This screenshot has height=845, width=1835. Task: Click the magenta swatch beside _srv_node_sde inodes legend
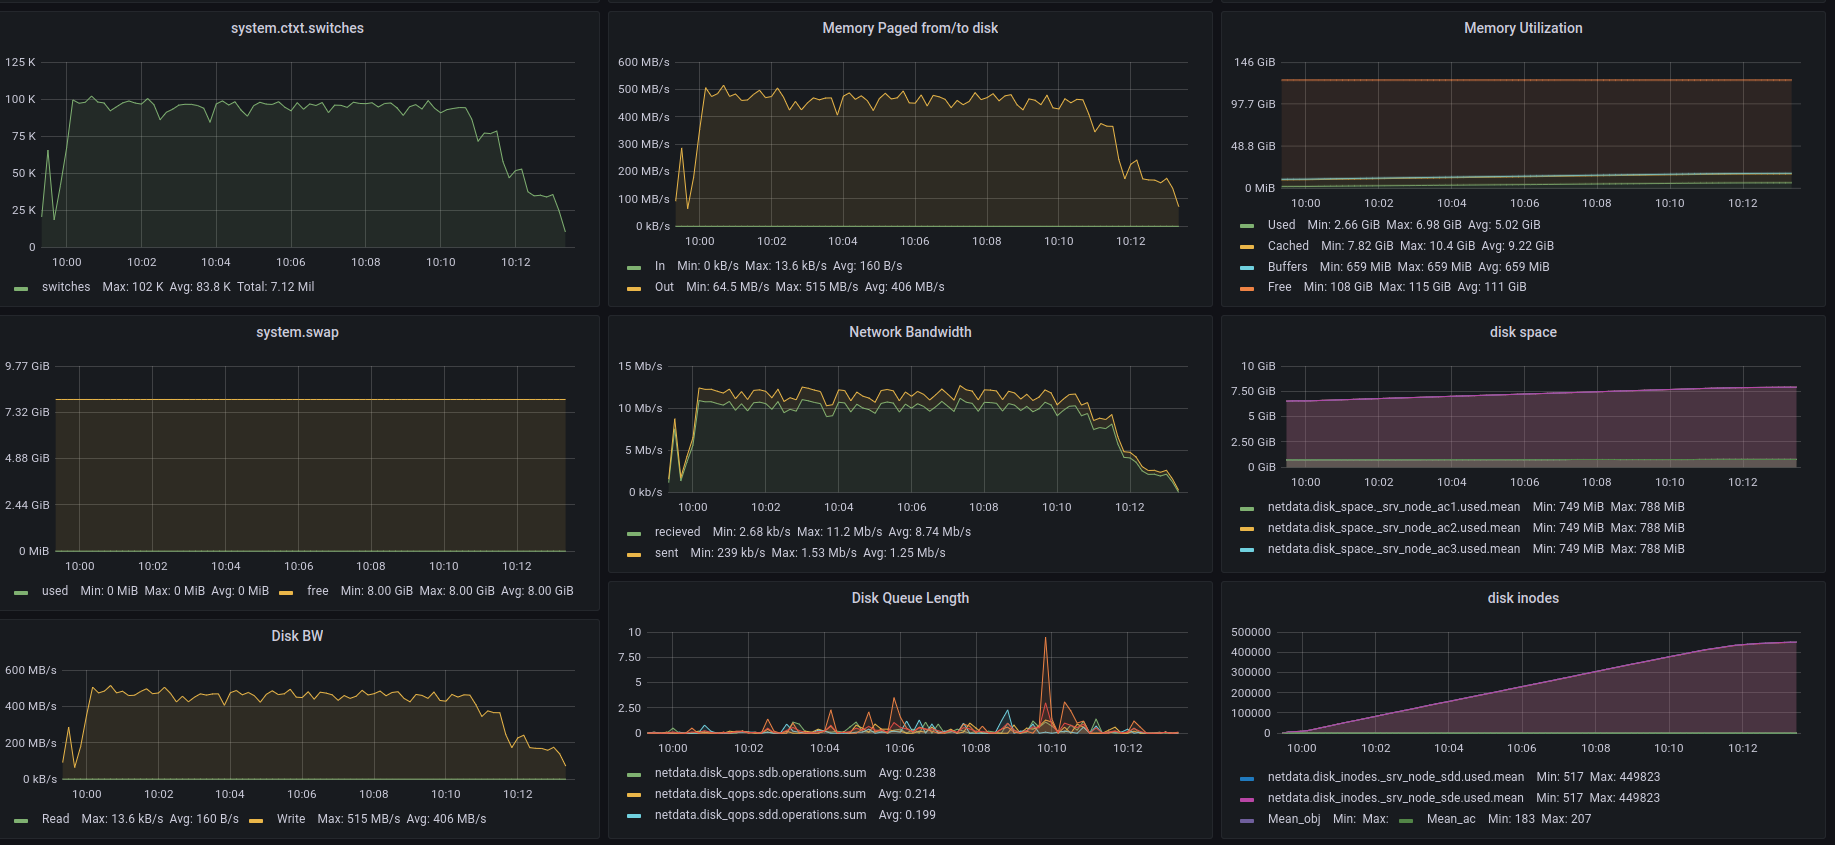1247,799
